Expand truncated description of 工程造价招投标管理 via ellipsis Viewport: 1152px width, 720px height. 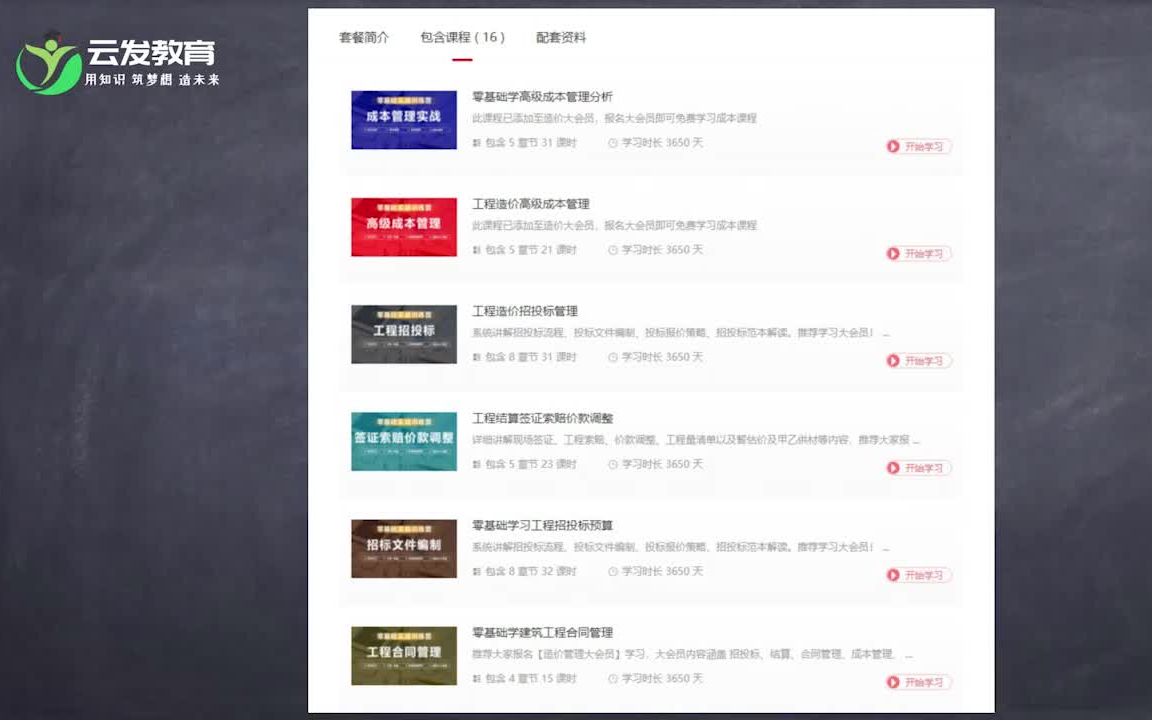coord(886,333)
